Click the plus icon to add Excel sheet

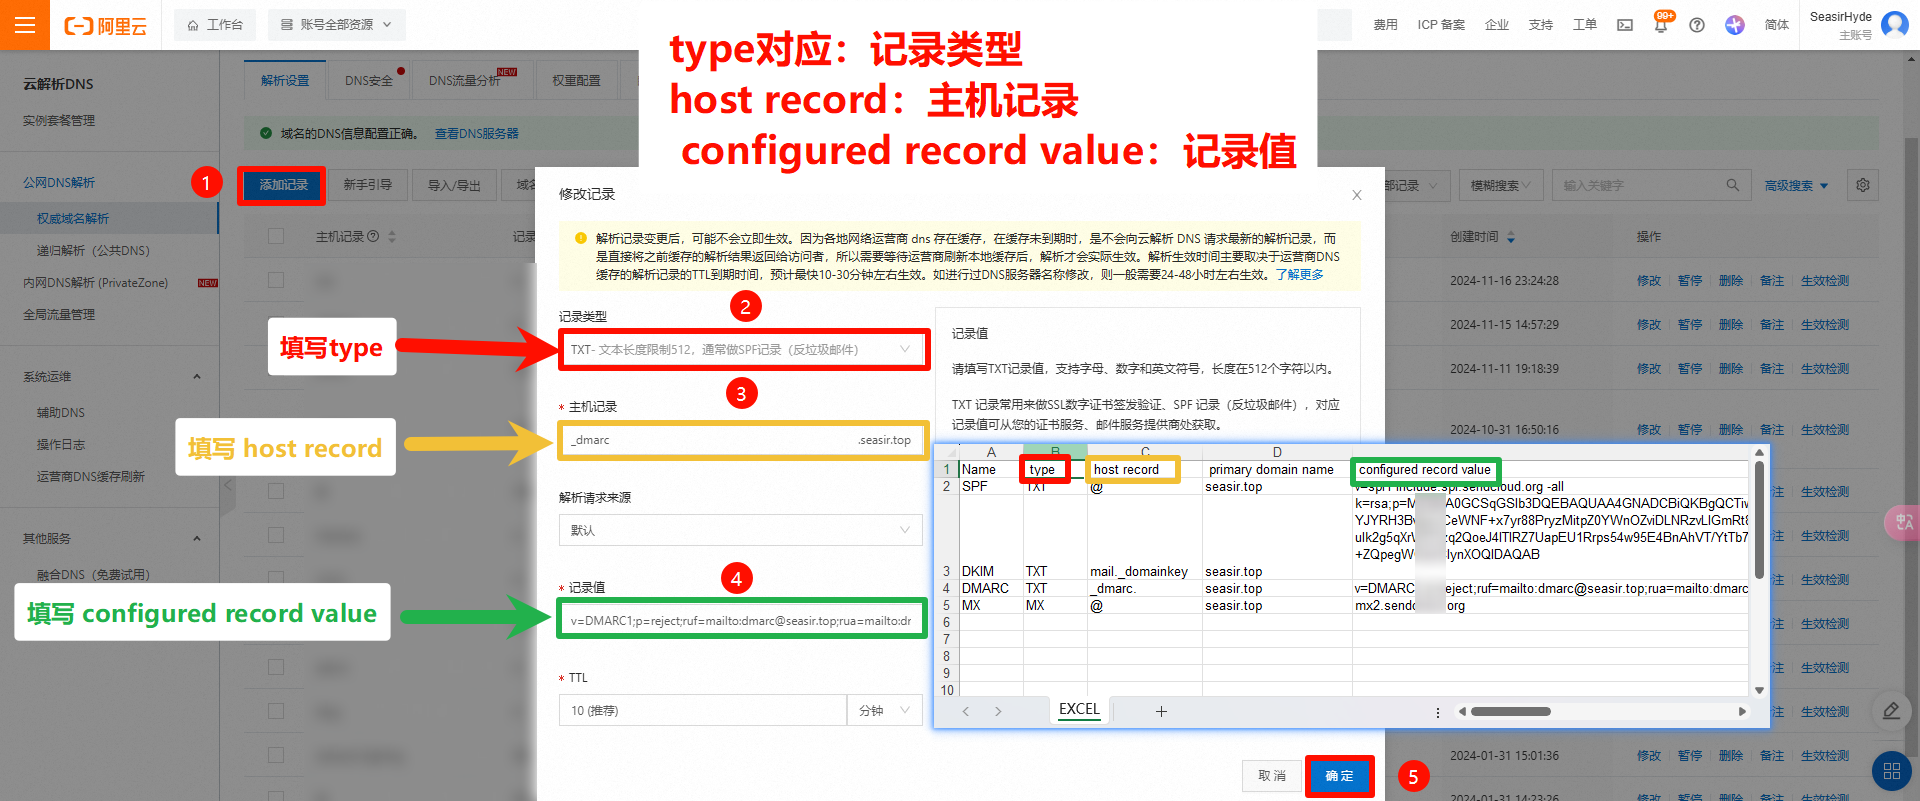pyautogui.click(x=1161, y=712)
